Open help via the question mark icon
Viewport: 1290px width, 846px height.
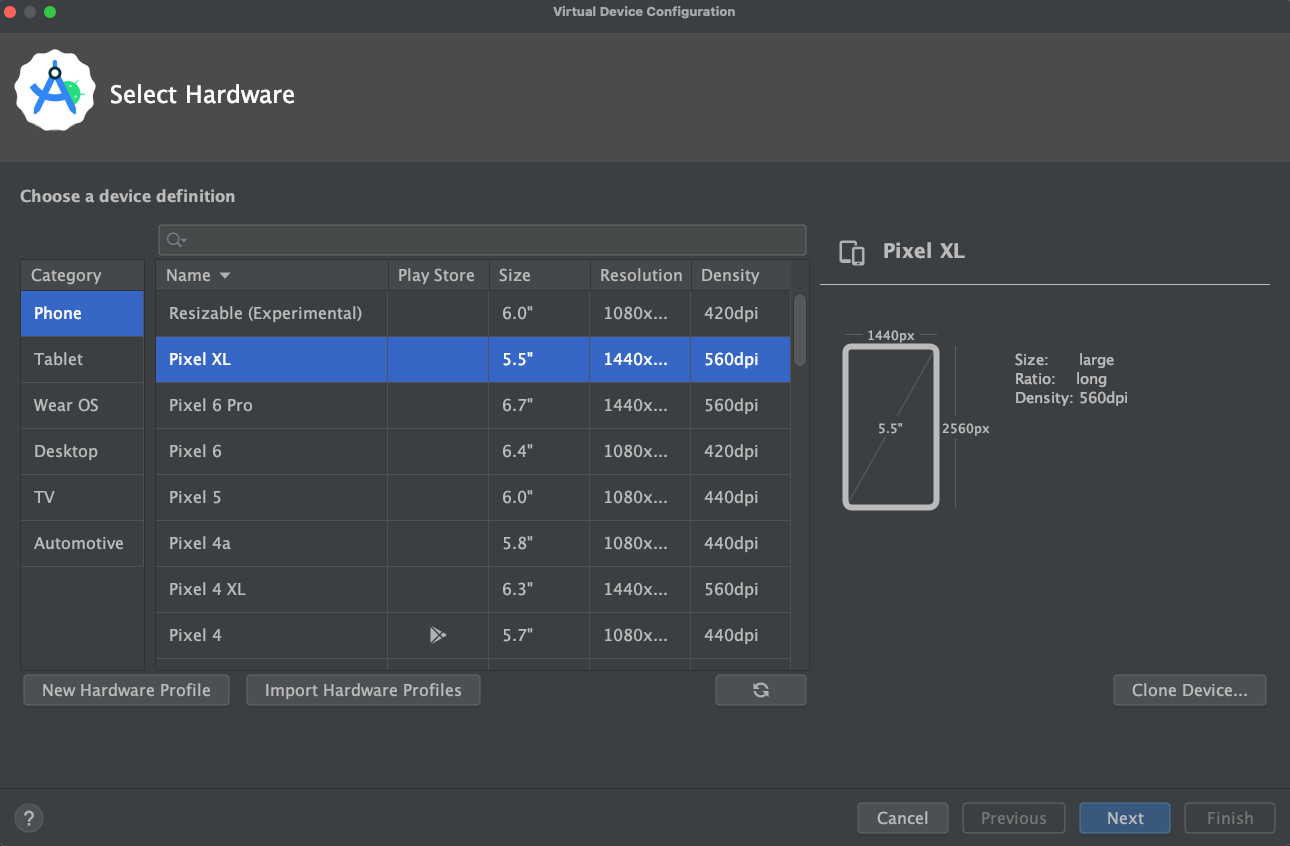(x=28, y=818)
